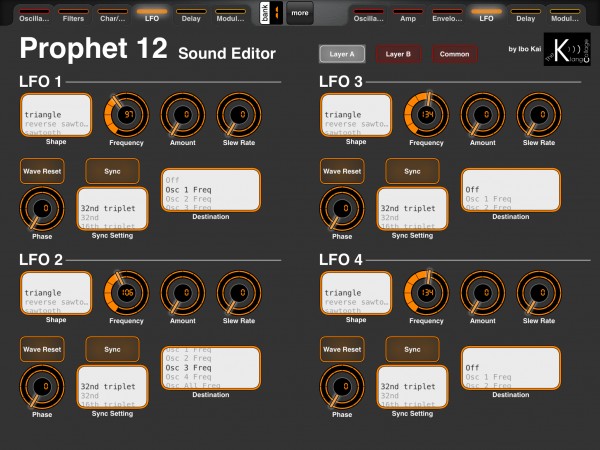Open the left Delay tab

click(x=191, y=15)
